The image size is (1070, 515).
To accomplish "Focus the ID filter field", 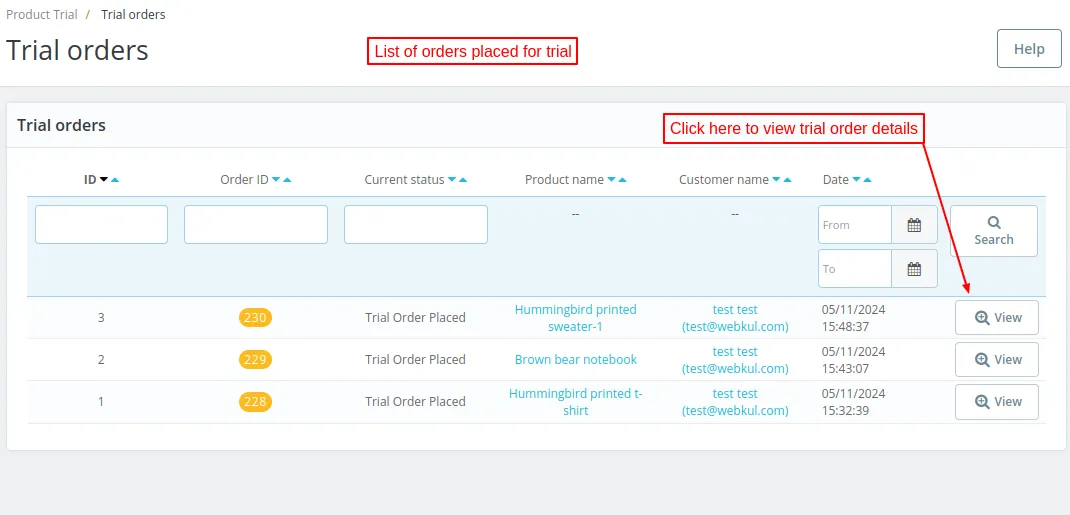I will click(101, 225).
